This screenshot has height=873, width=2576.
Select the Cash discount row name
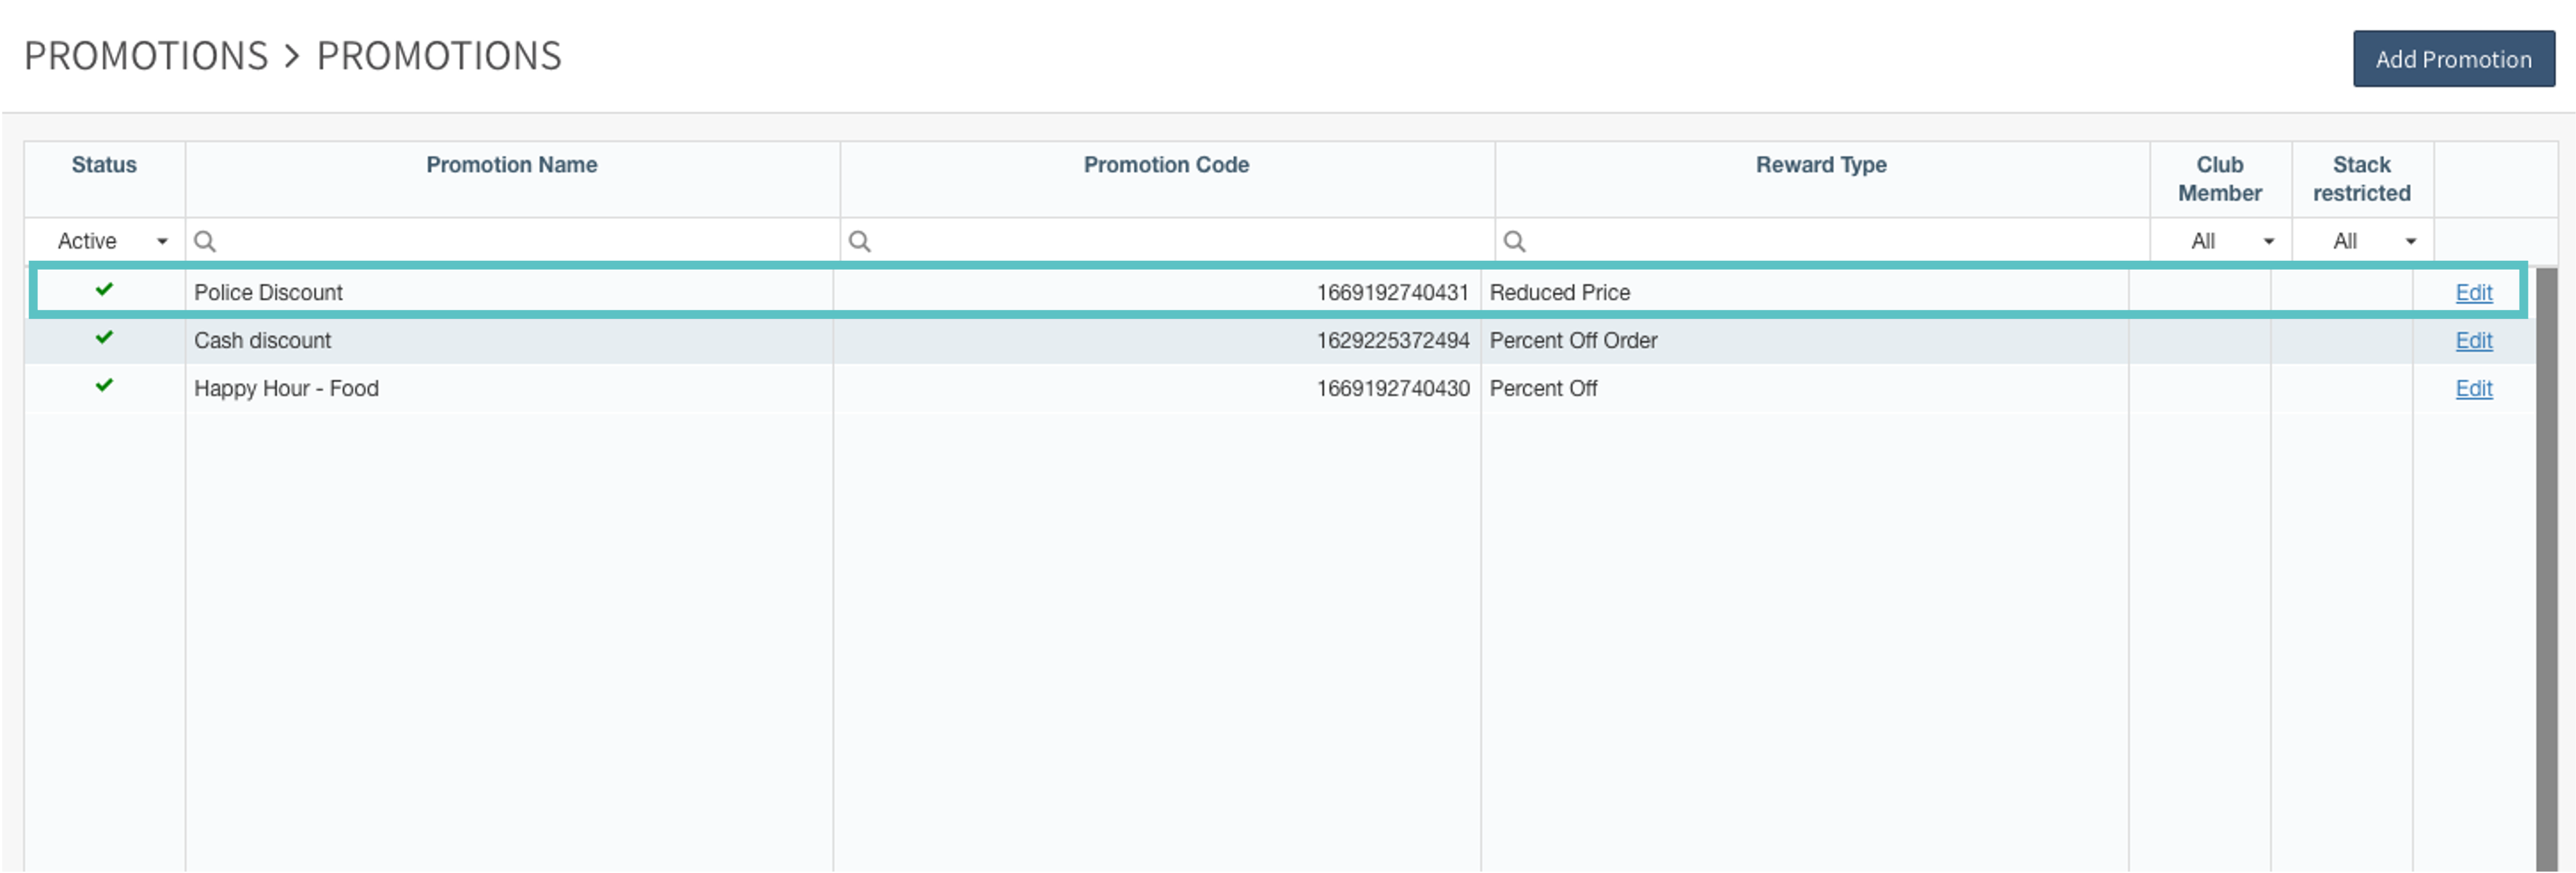click(262, 340)
